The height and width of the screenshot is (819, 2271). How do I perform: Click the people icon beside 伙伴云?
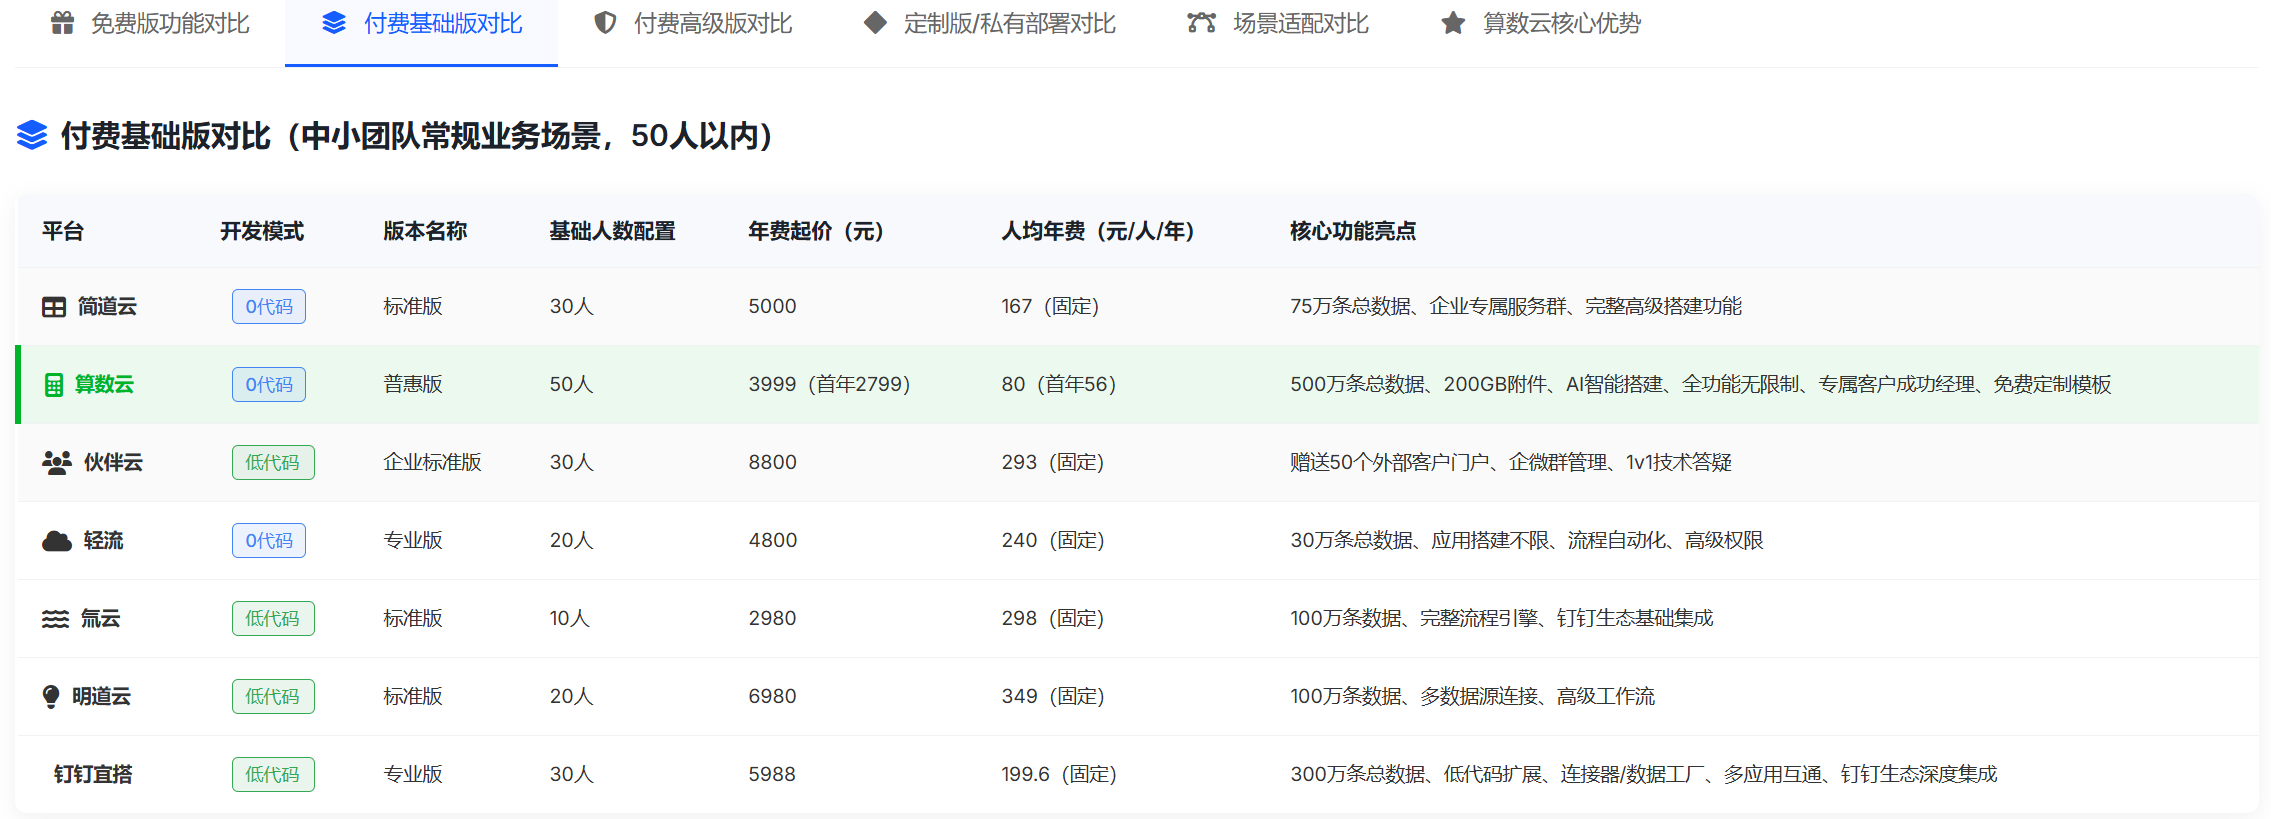pyautogui.click(x=56, y=463)
